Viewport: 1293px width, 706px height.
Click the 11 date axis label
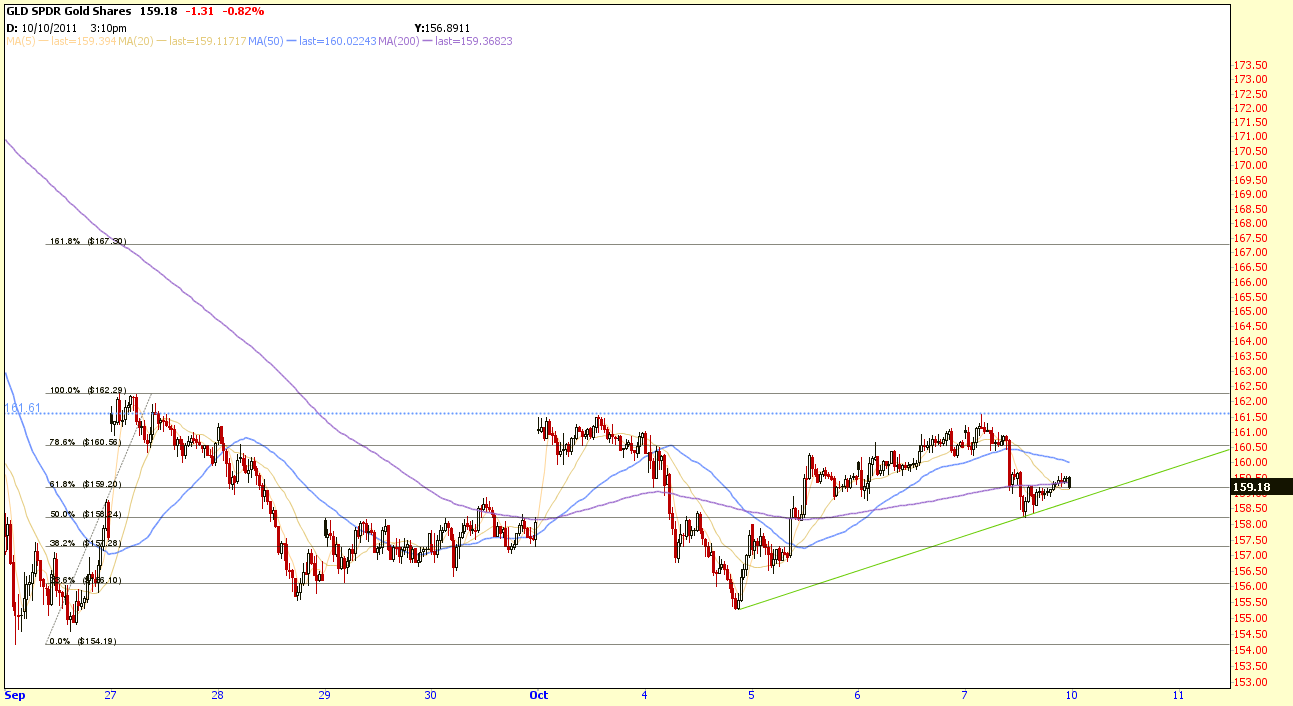point(1178,695)
